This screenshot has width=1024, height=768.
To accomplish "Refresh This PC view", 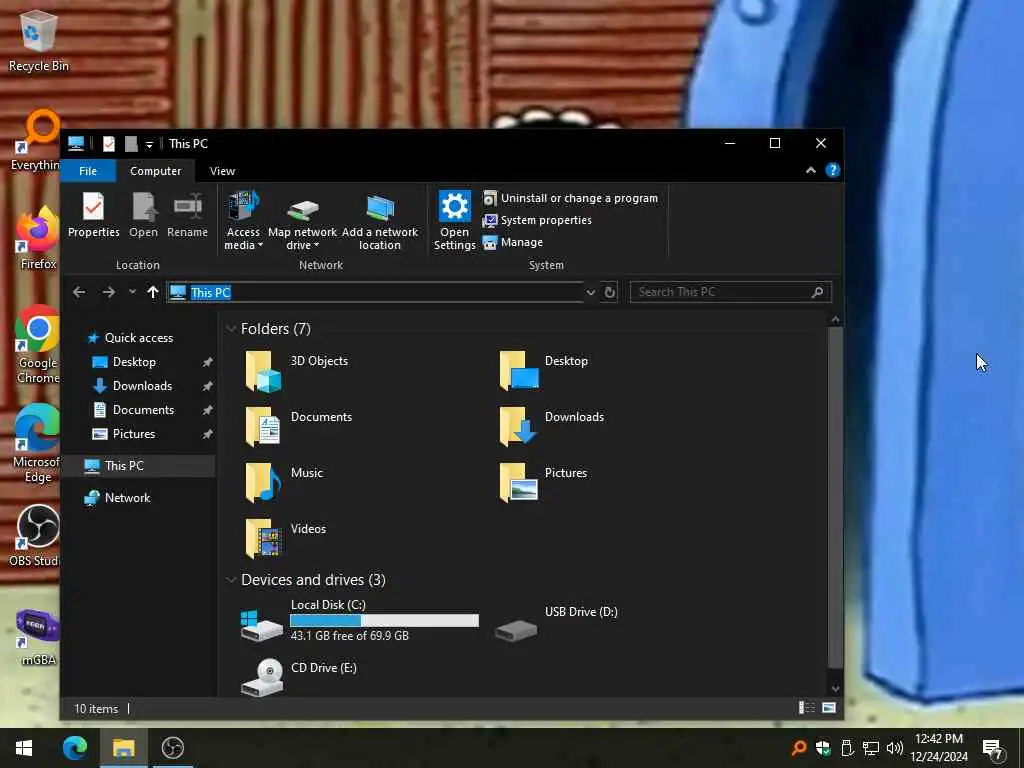I will pyautogui.click(x=610, y=292).
